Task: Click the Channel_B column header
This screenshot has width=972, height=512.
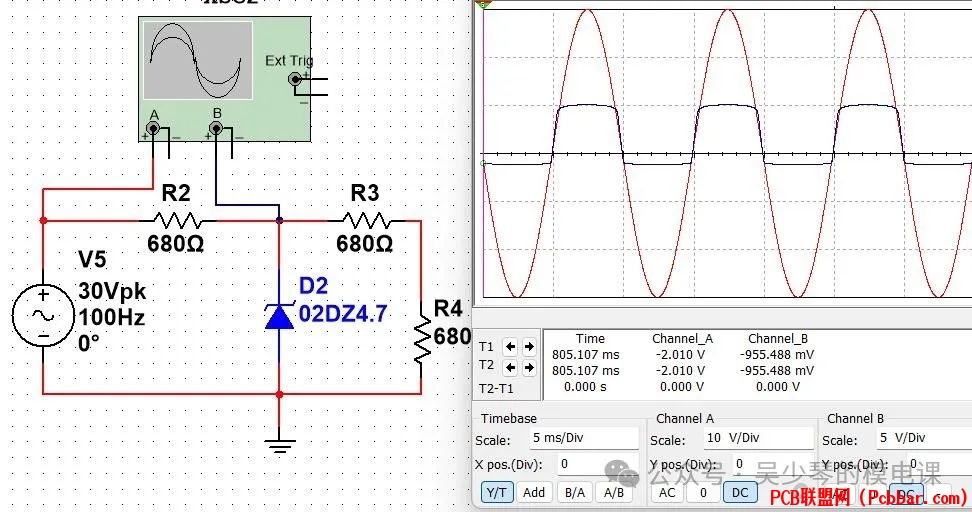Action: [778, 339]
